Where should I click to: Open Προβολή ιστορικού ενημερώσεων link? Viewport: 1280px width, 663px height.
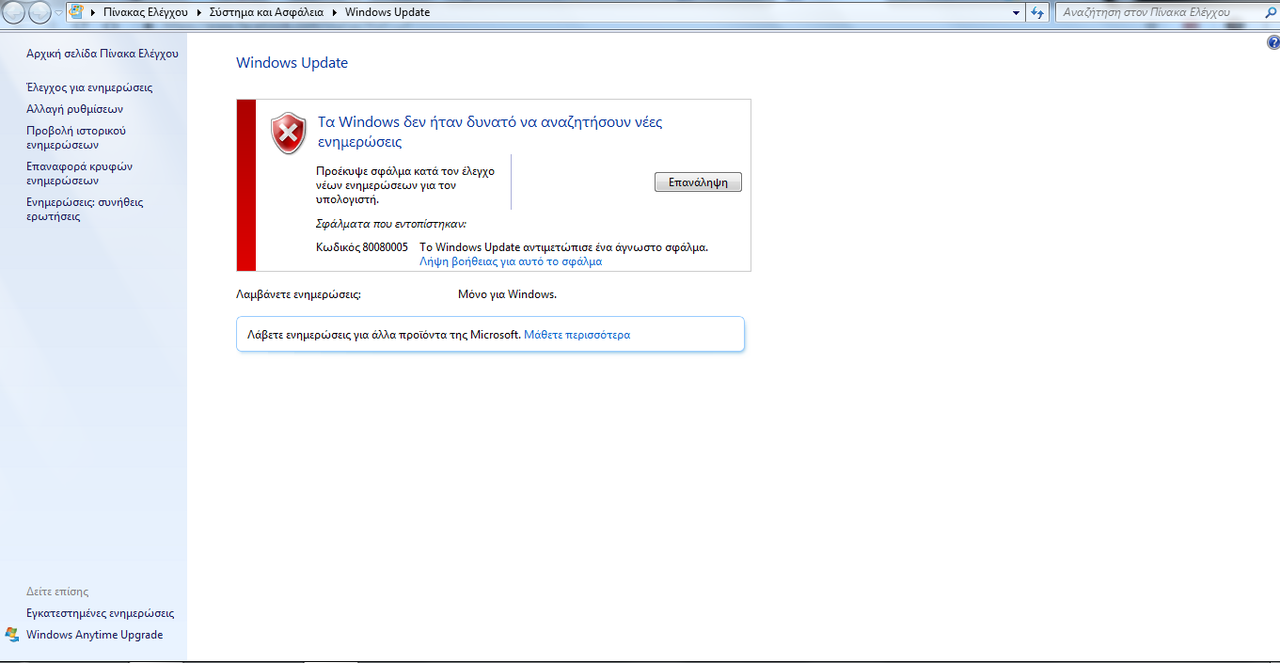[x=76, y=138]
